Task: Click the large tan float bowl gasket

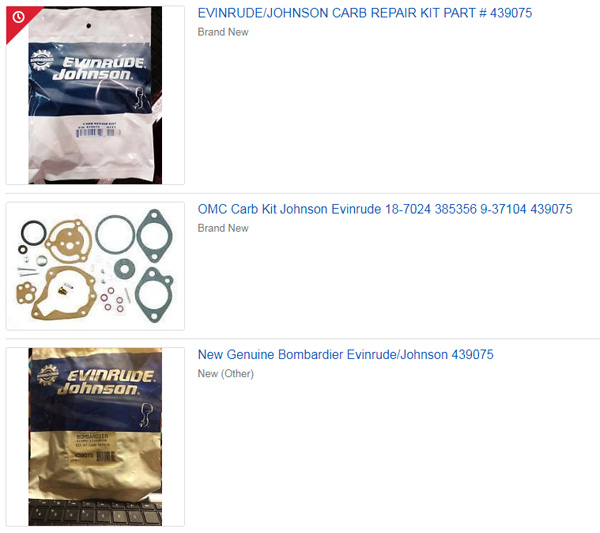Action: point(64,293)
